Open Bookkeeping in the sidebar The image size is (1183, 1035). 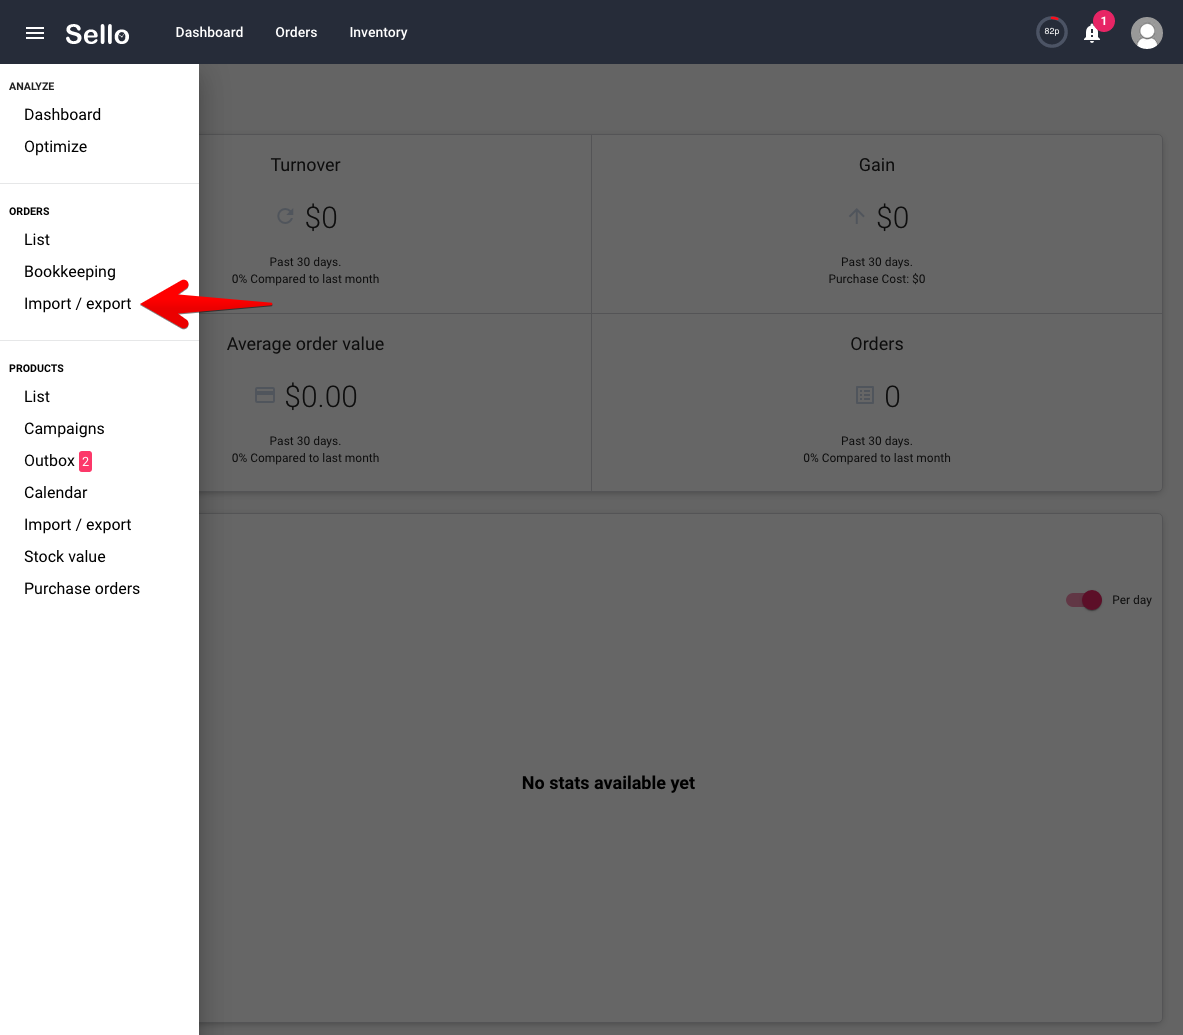click(70, 272)
